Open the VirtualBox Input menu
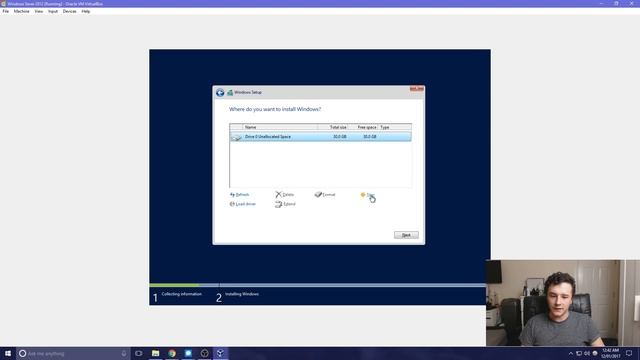640x360 pixels. 53,11
